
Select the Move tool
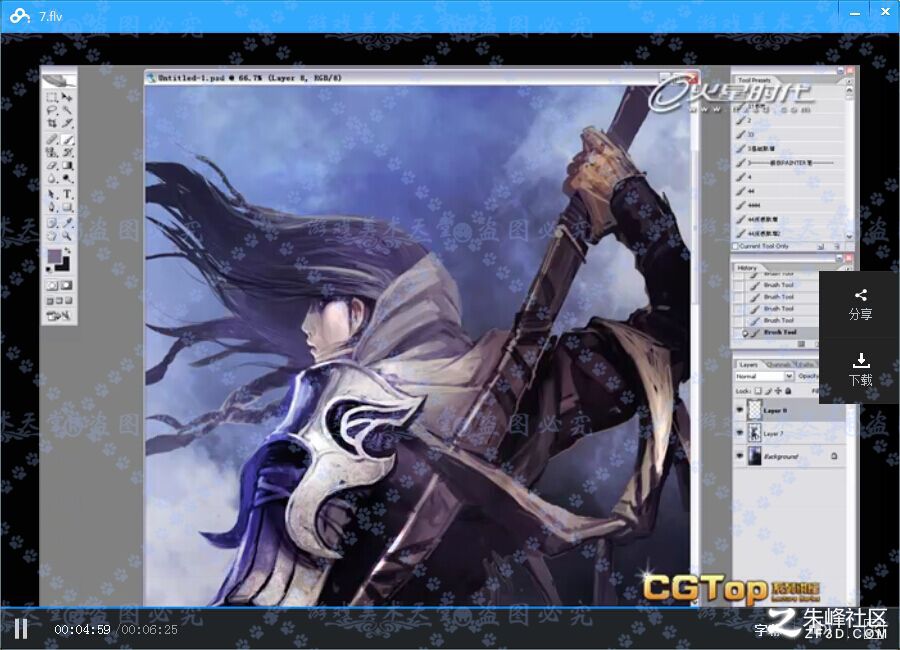67,97
